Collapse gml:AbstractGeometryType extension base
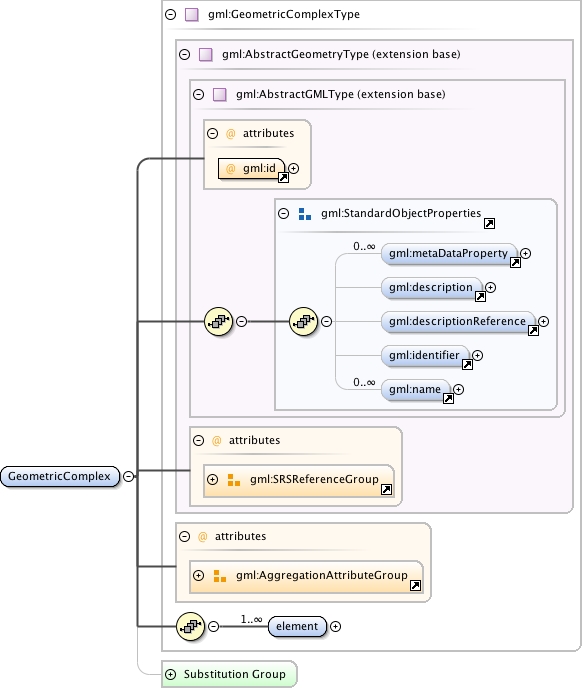The width and height of the screenshot is (583, 691). (185, 55)
